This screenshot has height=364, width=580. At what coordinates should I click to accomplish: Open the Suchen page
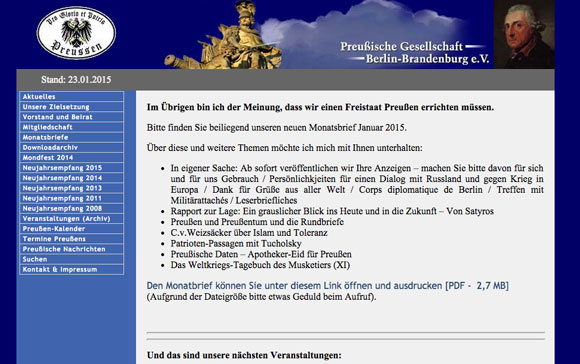(72, 259)
